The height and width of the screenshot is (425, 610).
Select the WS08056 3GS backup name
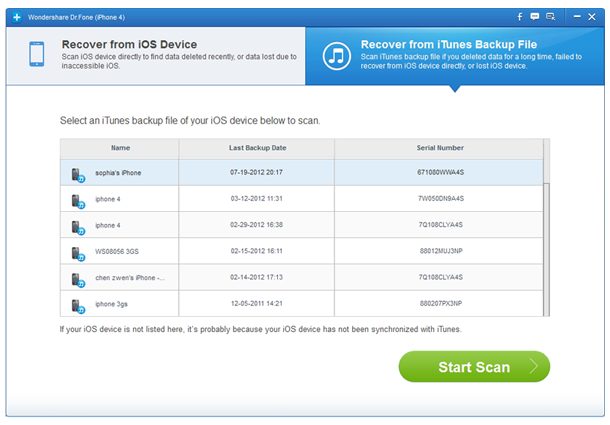coord(117,251)
